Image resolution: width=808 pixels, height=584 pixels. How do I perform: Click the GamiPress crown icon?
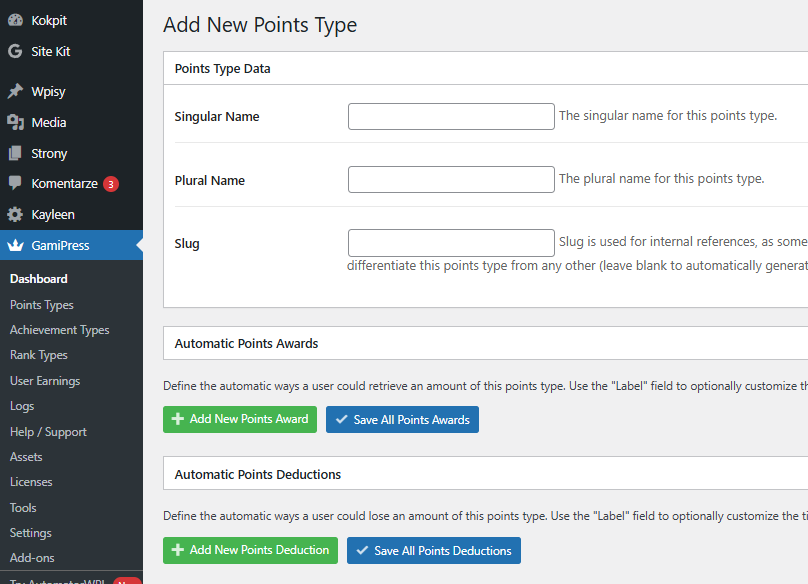pyautogui.click(x=15, y=245)
